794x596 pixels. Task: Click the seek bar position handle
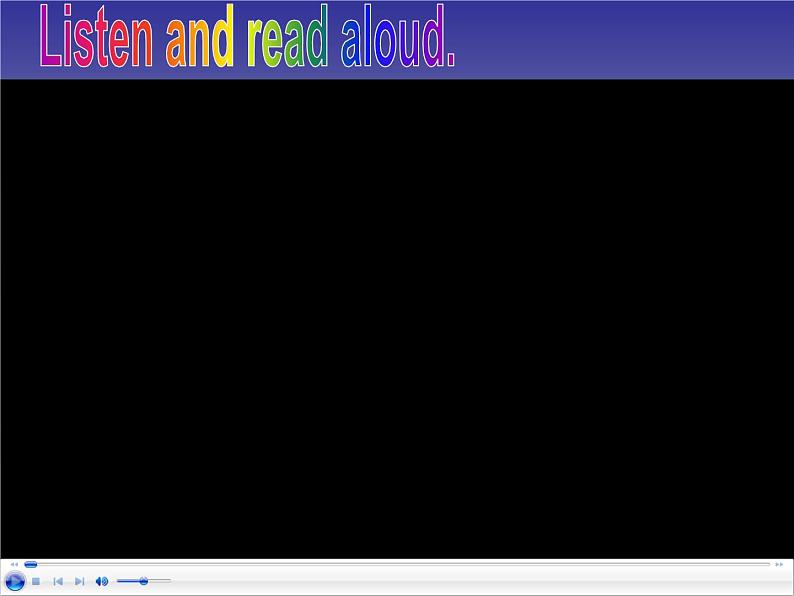click(30, 564)
